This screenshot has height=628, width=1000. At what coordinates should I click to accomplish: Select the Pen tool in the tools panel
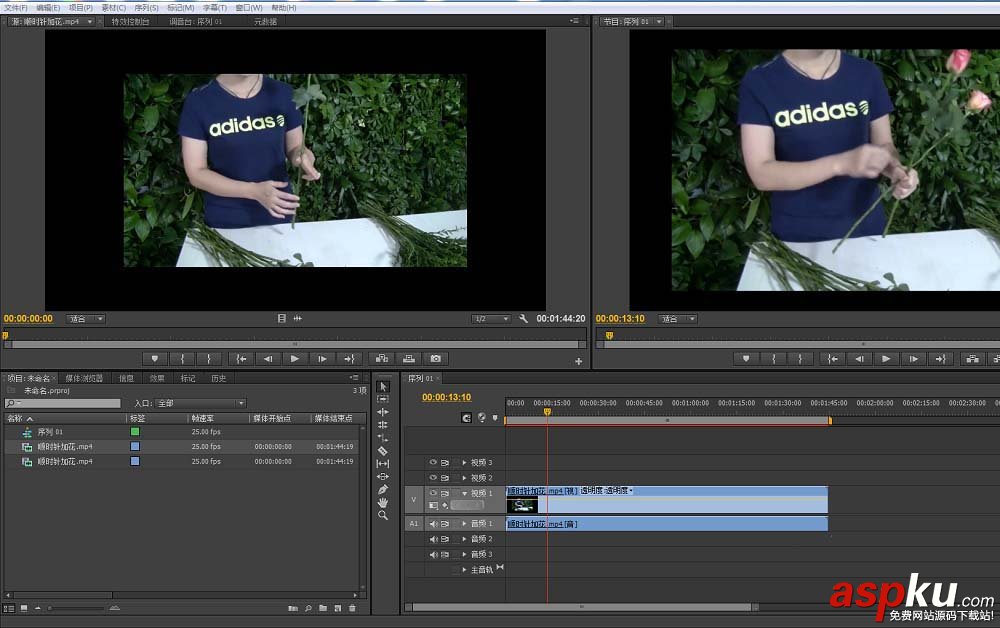coord(383,489)
